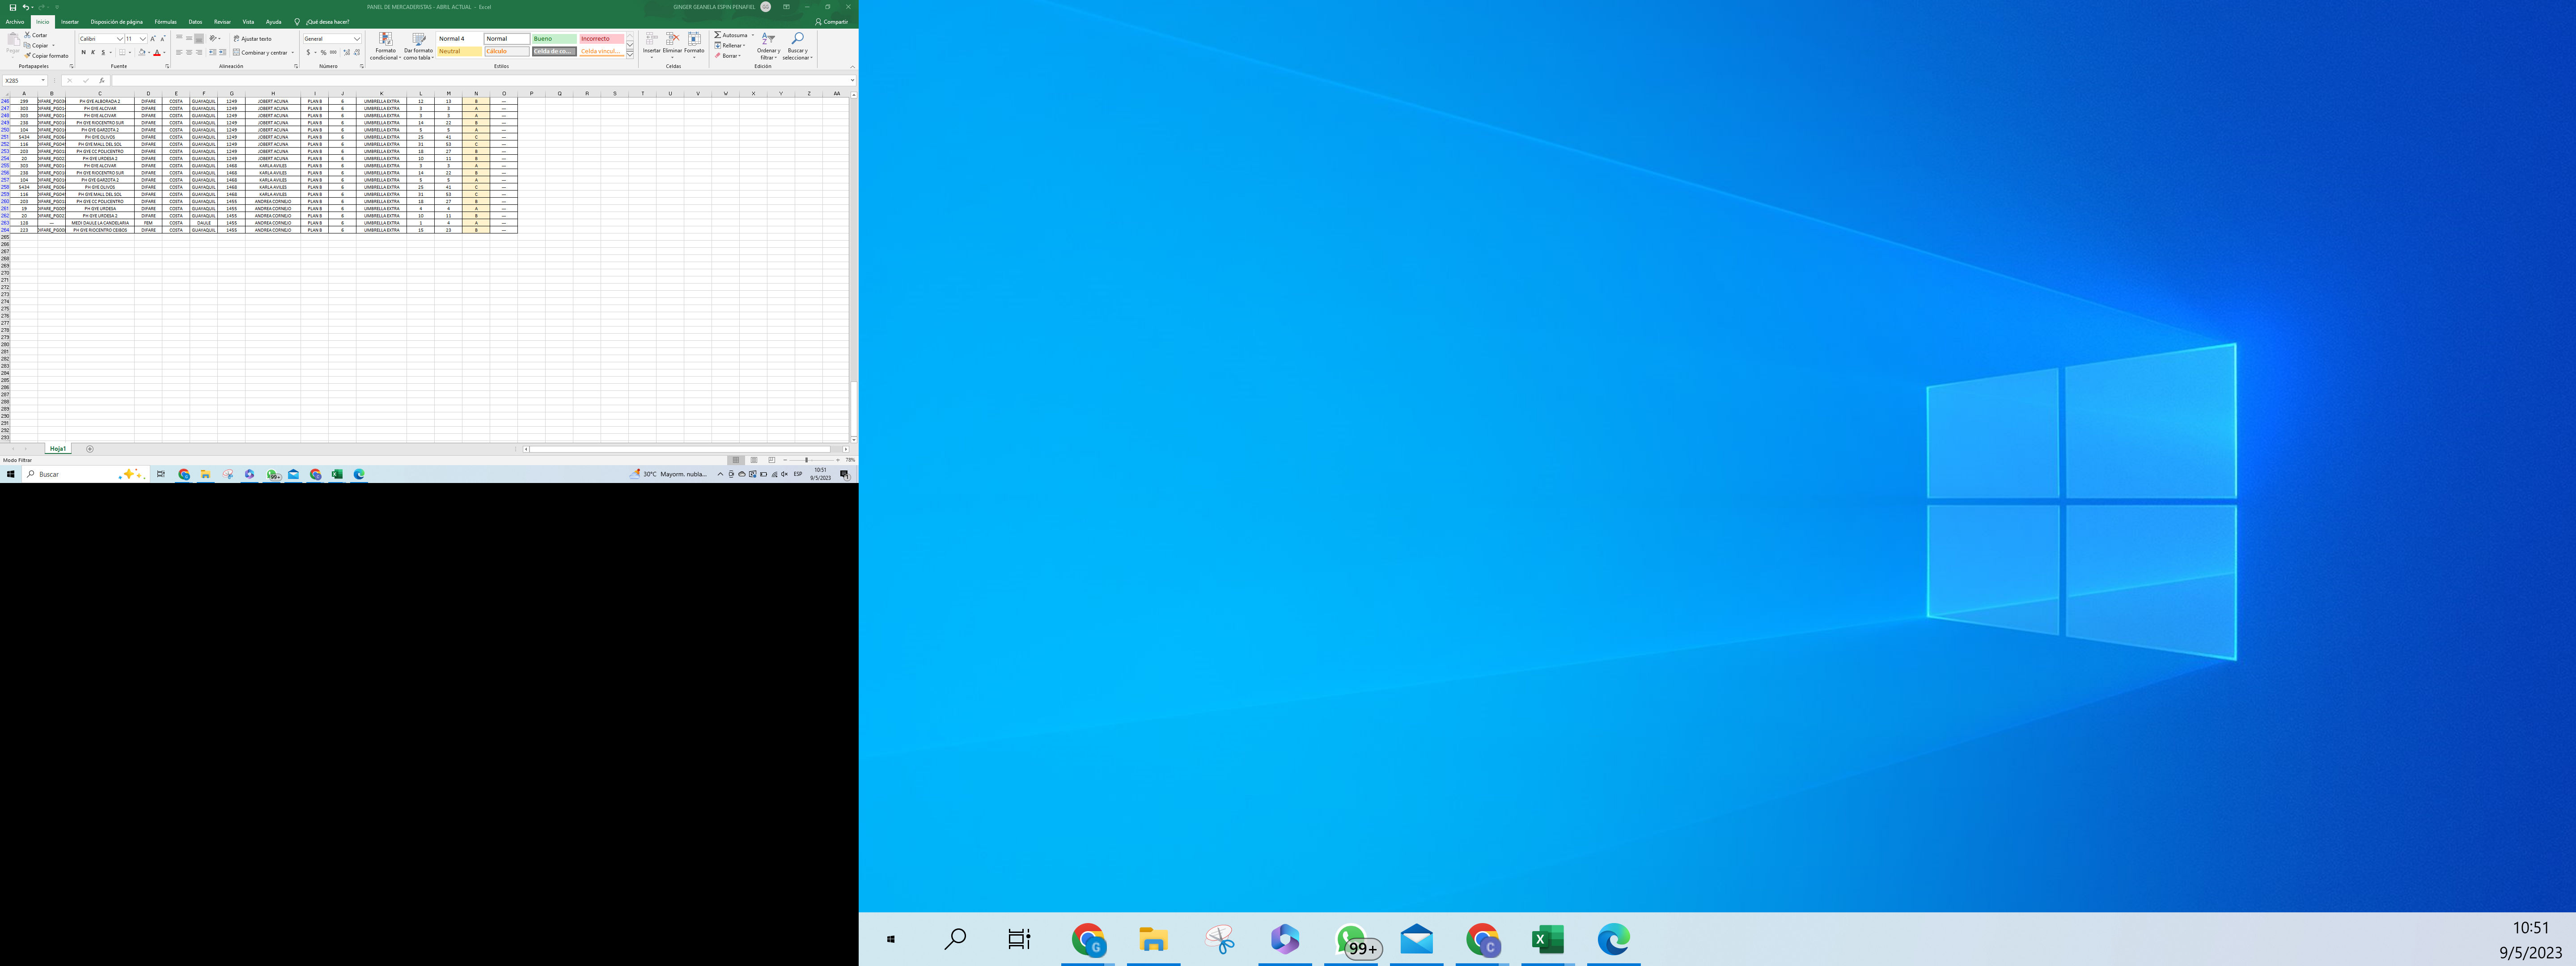Open the Mail app on the large right taskbar
This screenshot has width=2576, height=966.
click(x=1416, y=939)
